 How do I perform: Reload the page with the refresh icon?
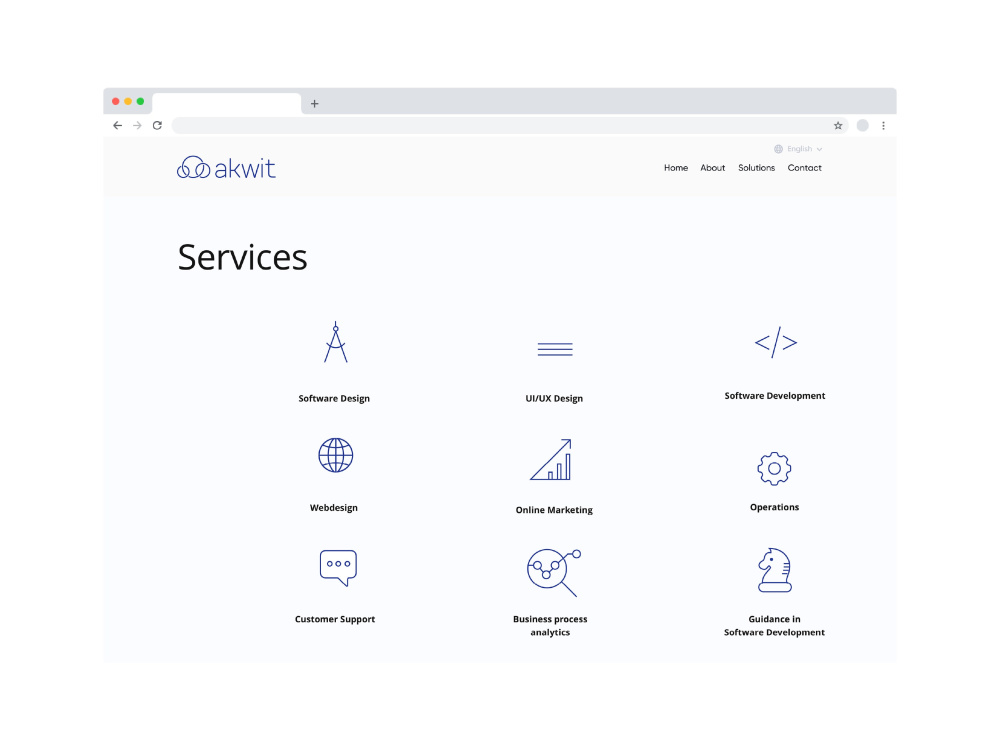[x=158, y=126]
